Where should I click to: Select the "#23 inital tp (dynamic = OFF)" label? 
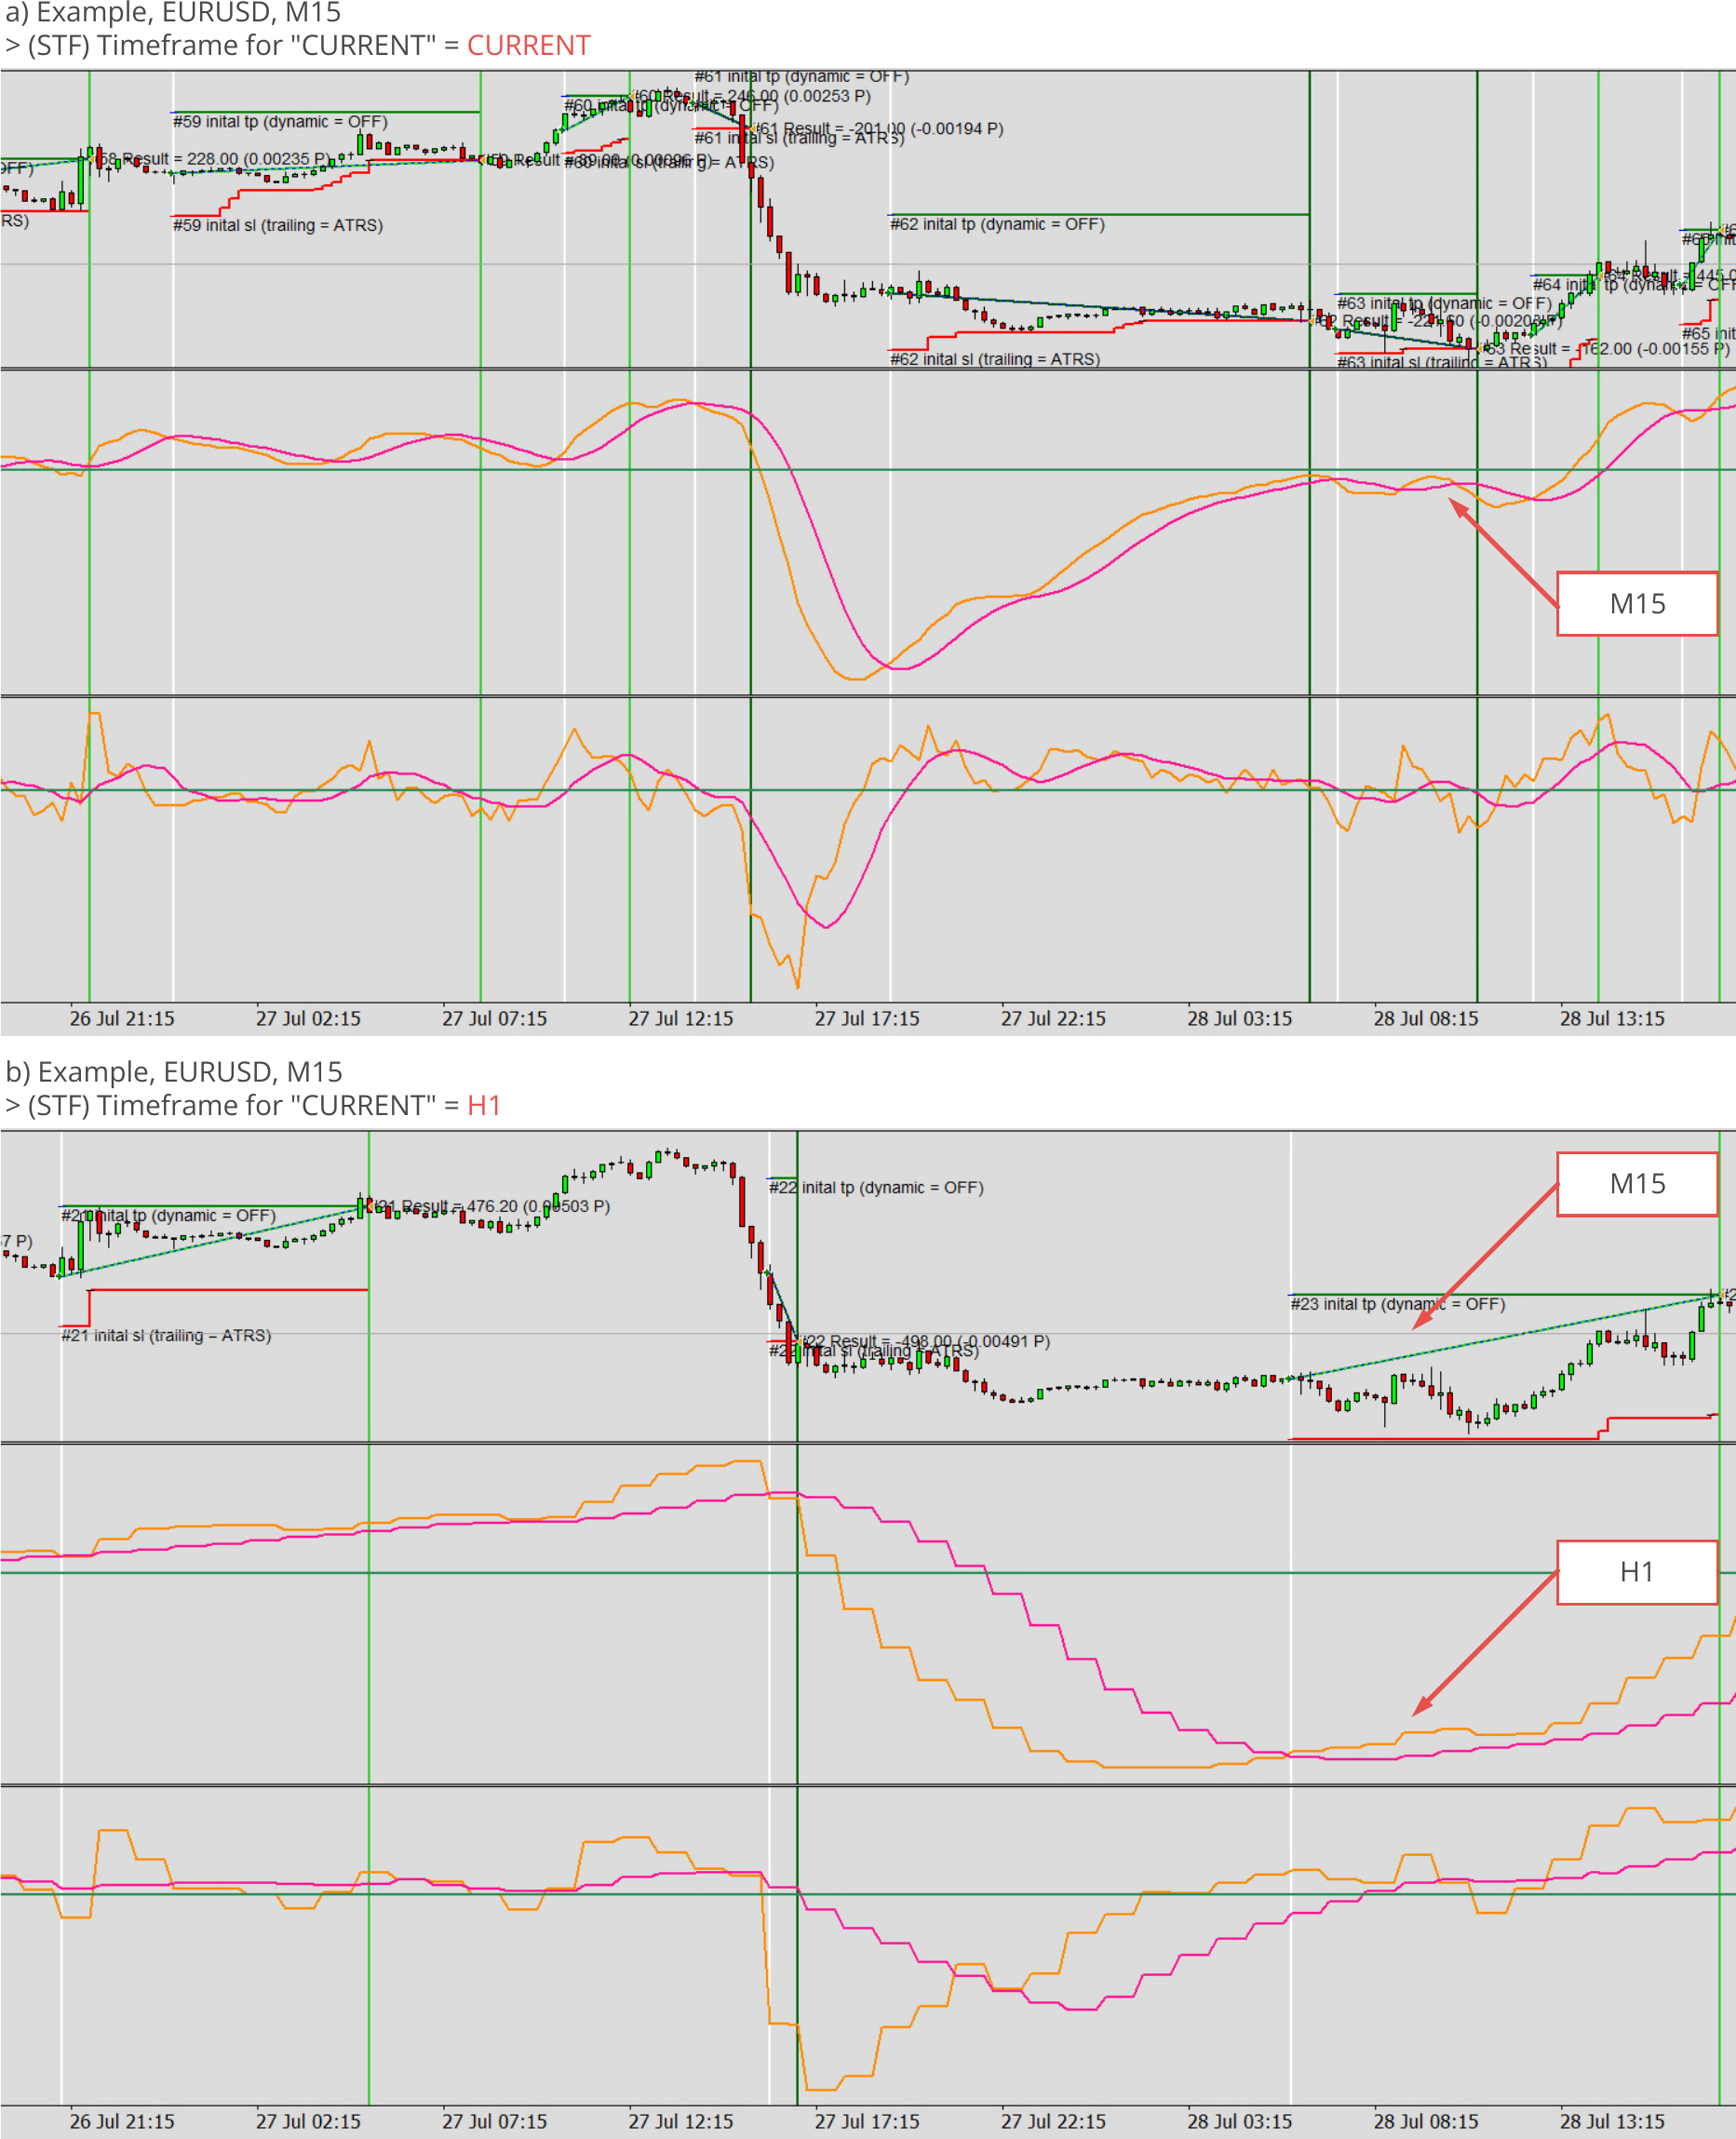tap(1397, 1304)
